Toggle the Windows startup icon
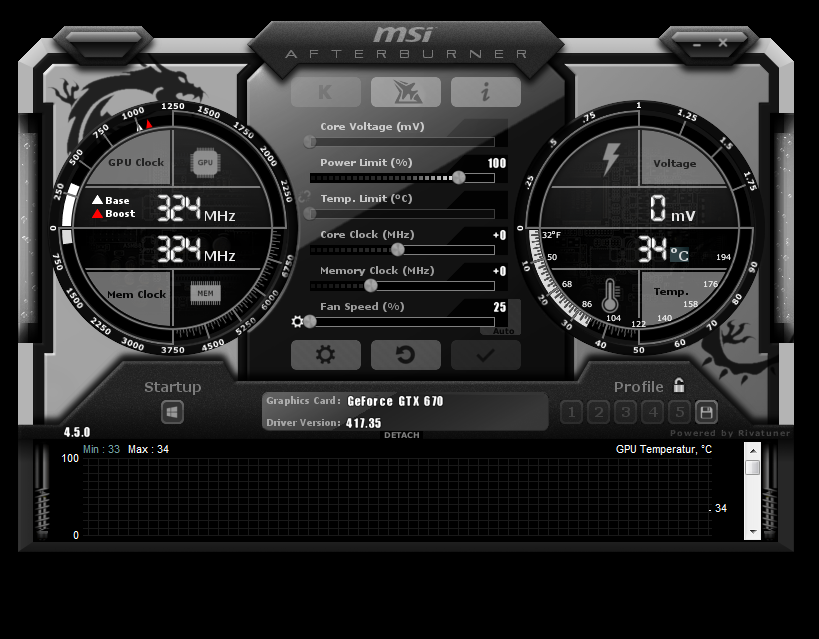 pos(172,413)
